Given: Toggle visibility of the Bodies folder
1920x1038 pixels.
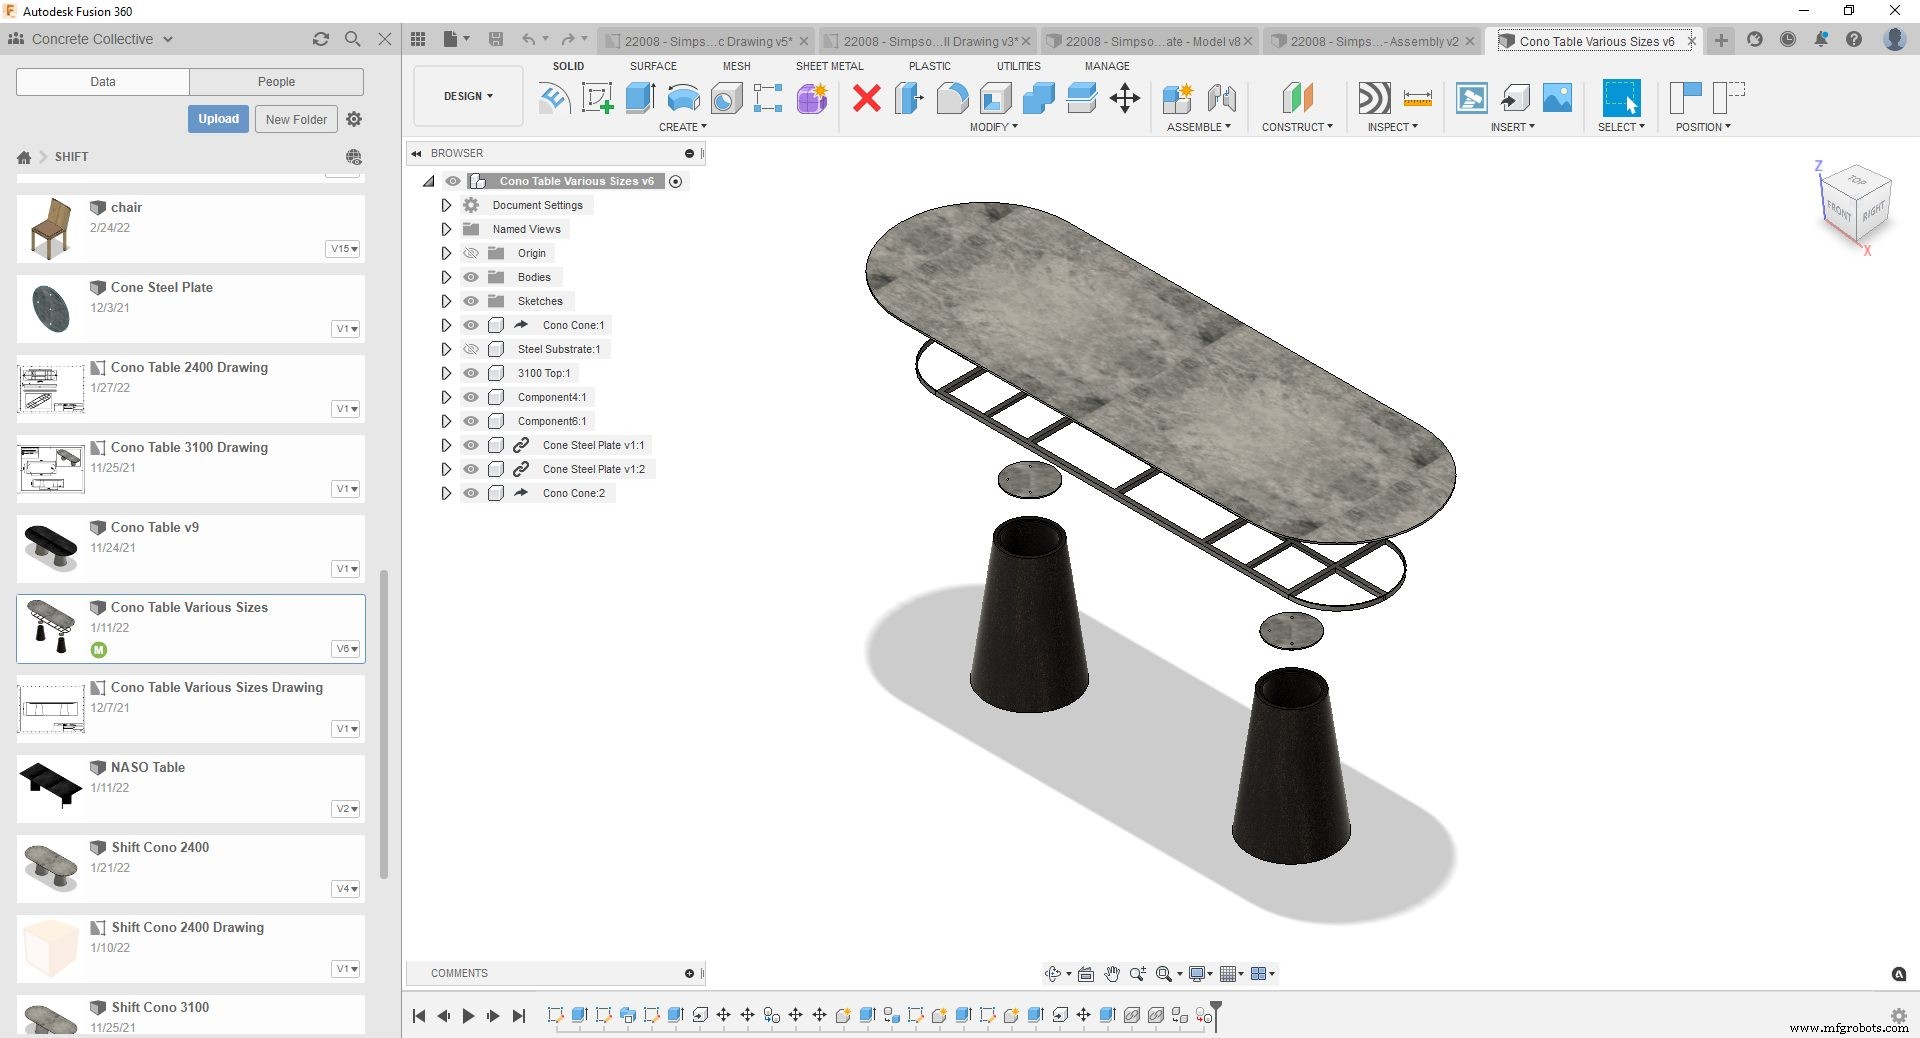Looking at the screenshot, I should click(x=471, y=277).
